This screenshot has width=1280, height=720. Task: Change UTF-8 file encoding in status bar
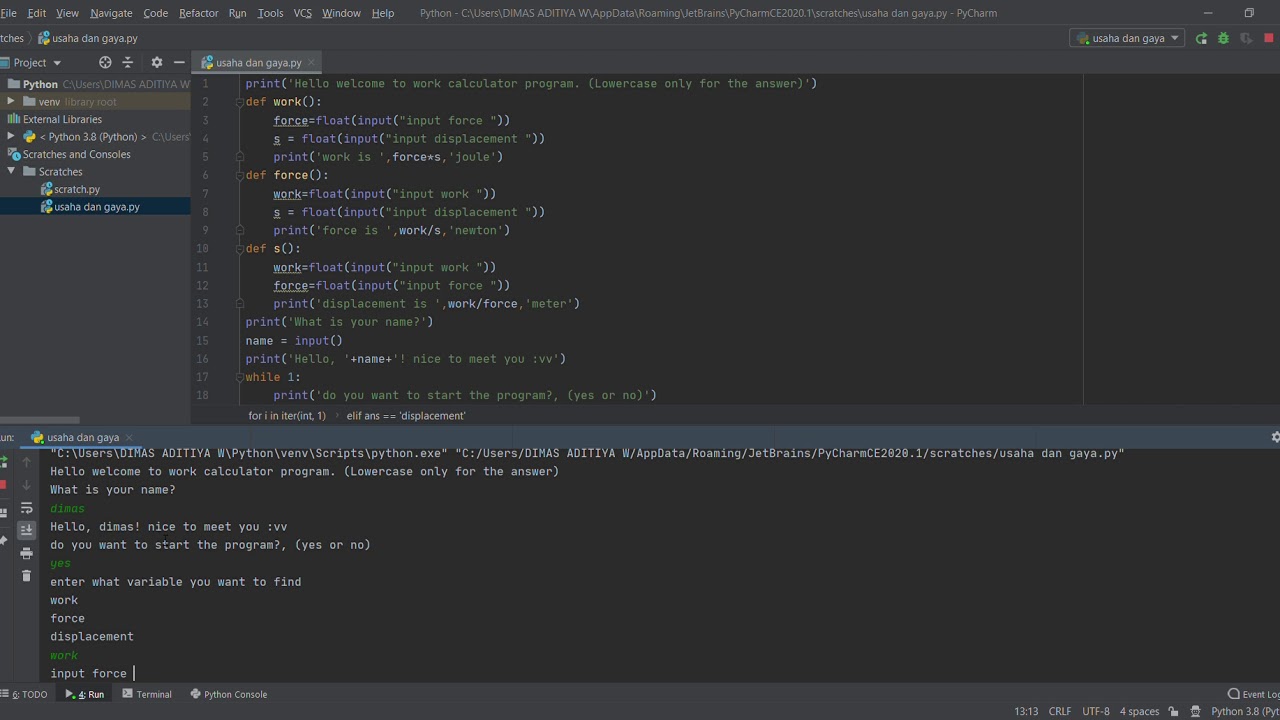1096,712
